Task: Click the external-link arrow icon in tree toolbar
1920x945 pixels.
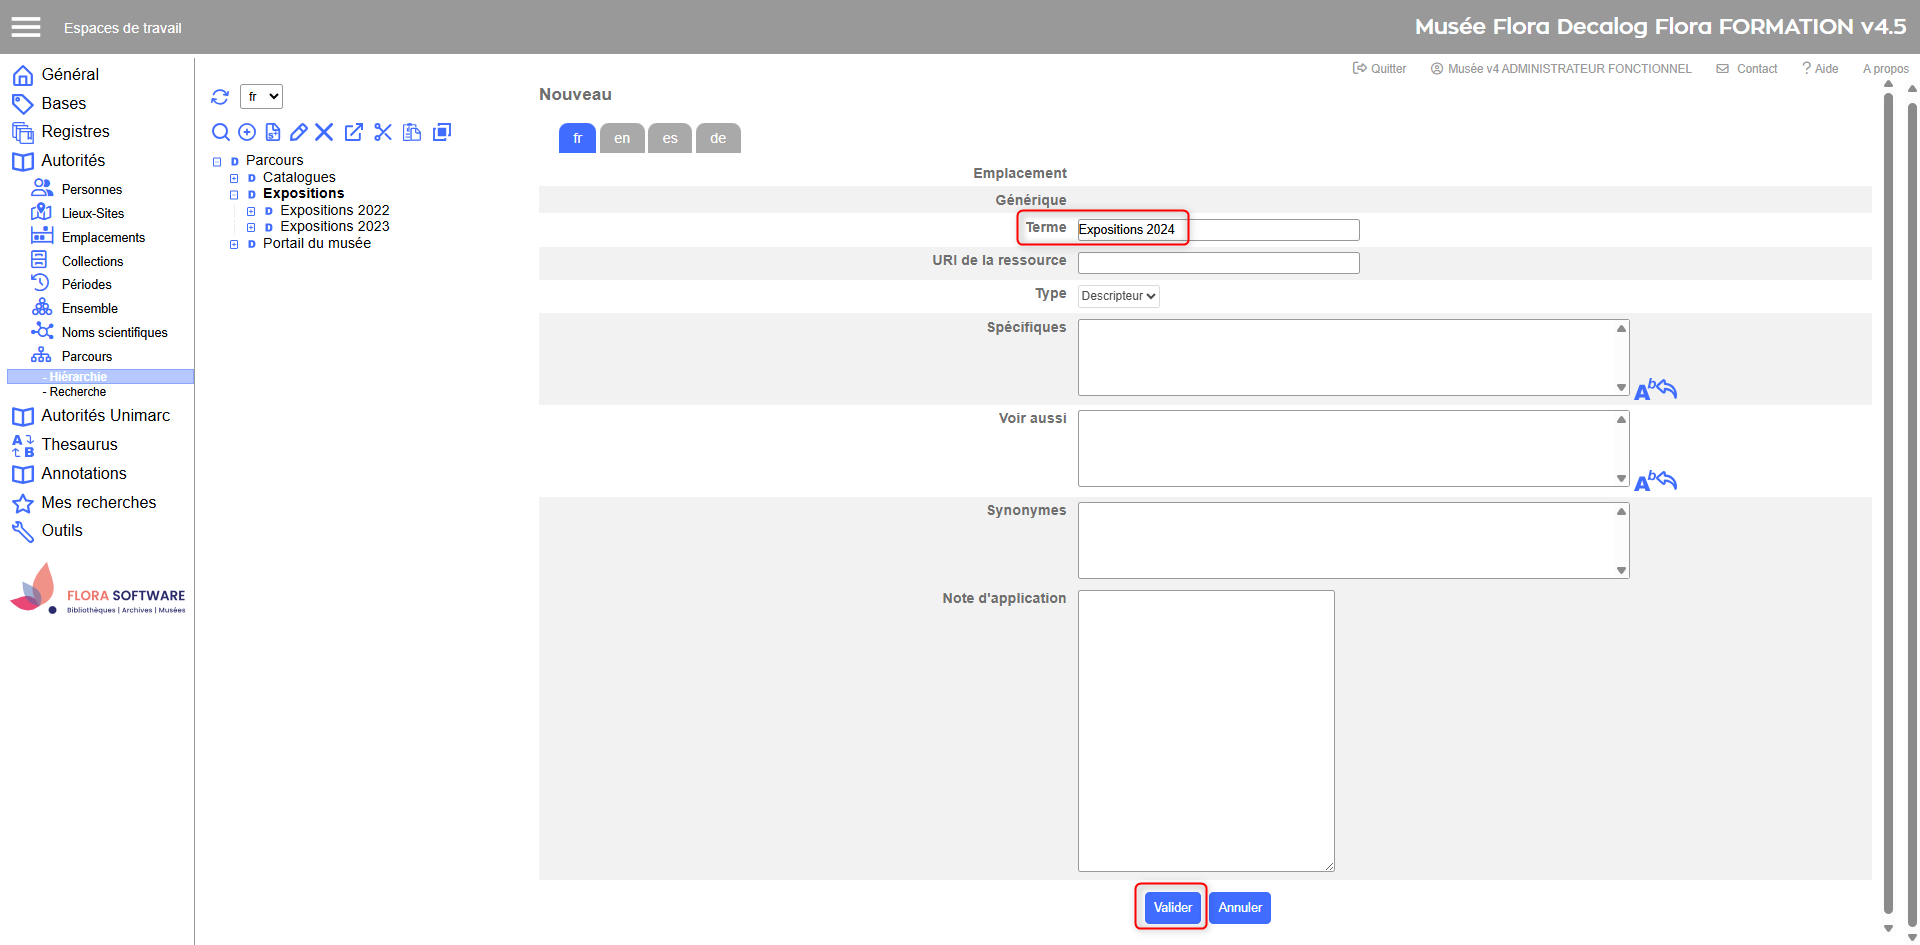Action: pos(354,132)
